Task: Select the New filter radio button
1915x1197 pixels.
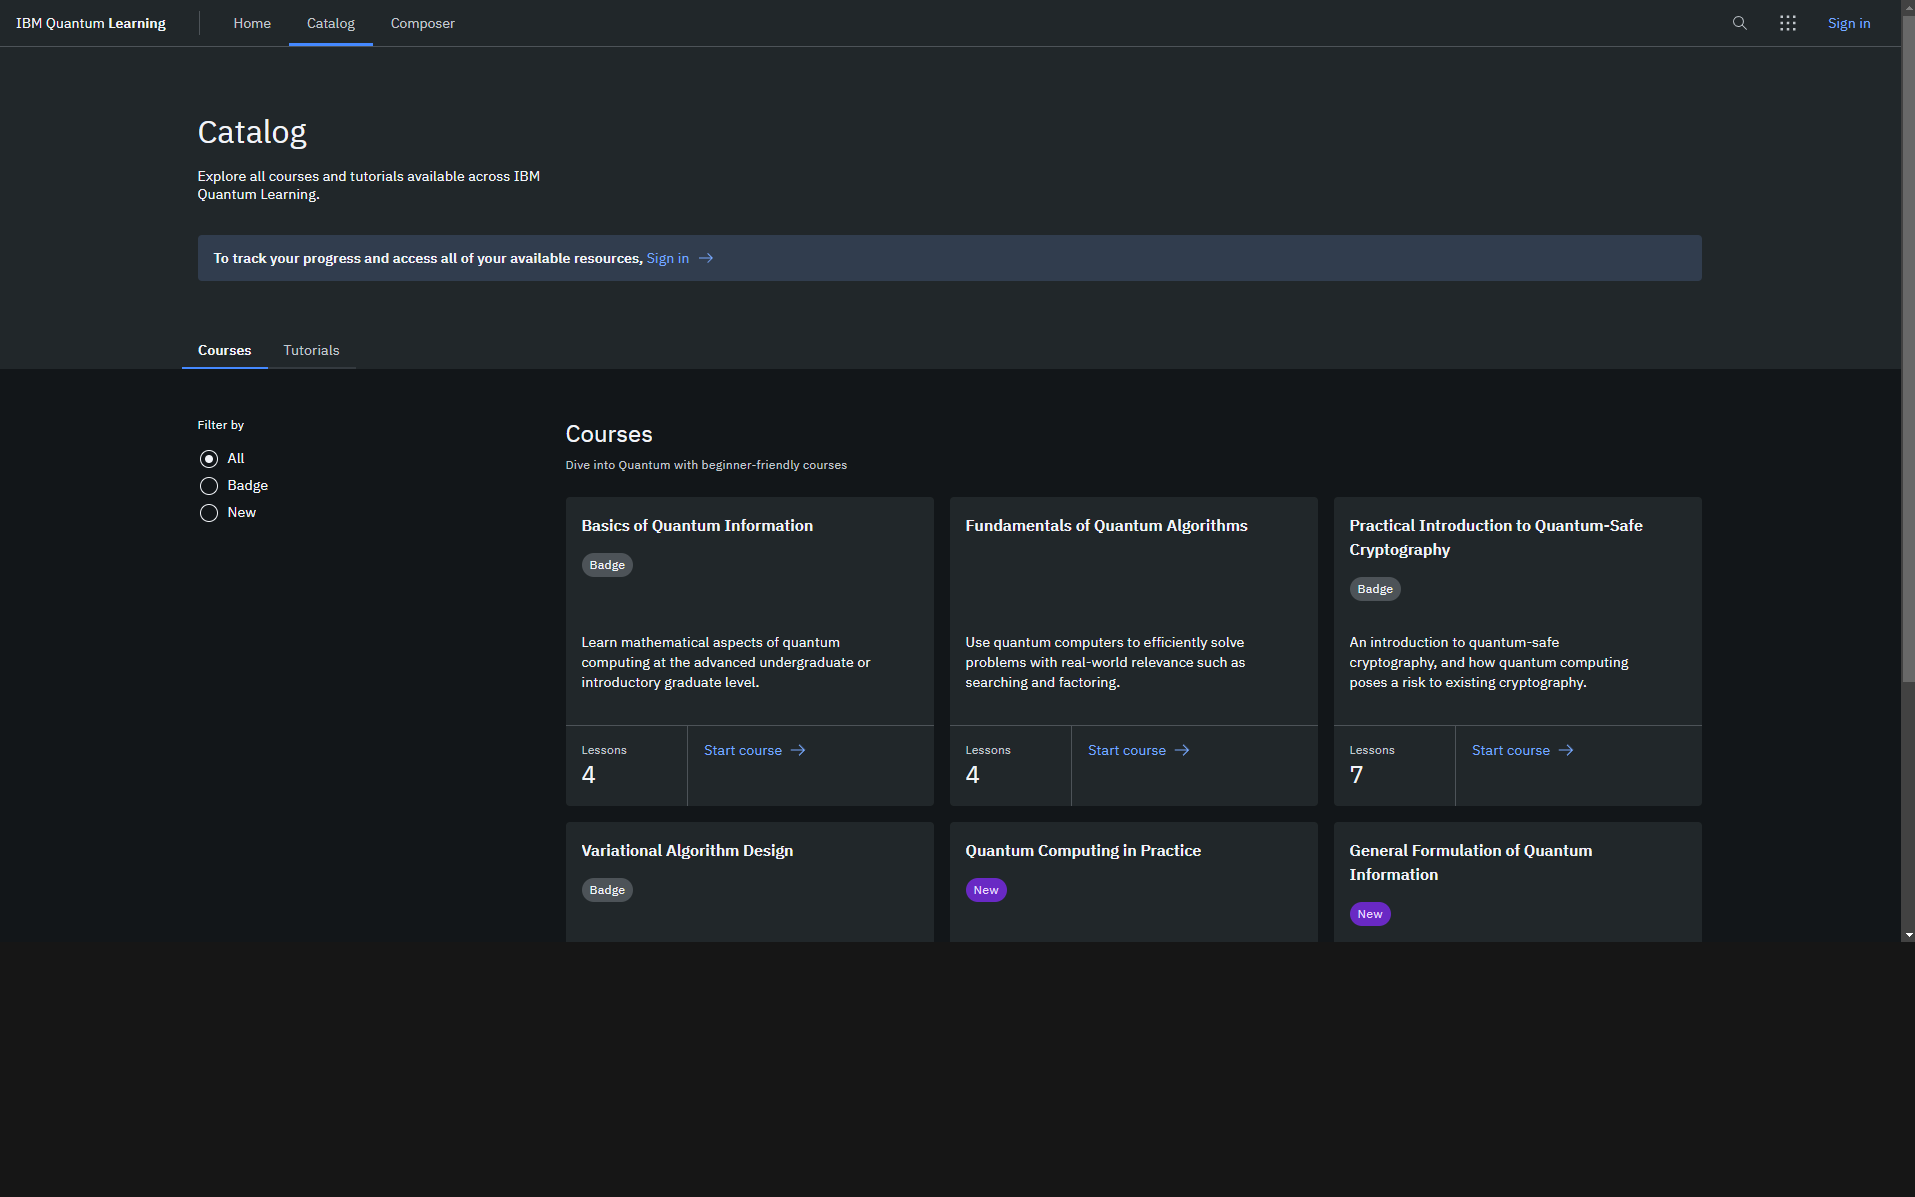Action: point(209,513)
